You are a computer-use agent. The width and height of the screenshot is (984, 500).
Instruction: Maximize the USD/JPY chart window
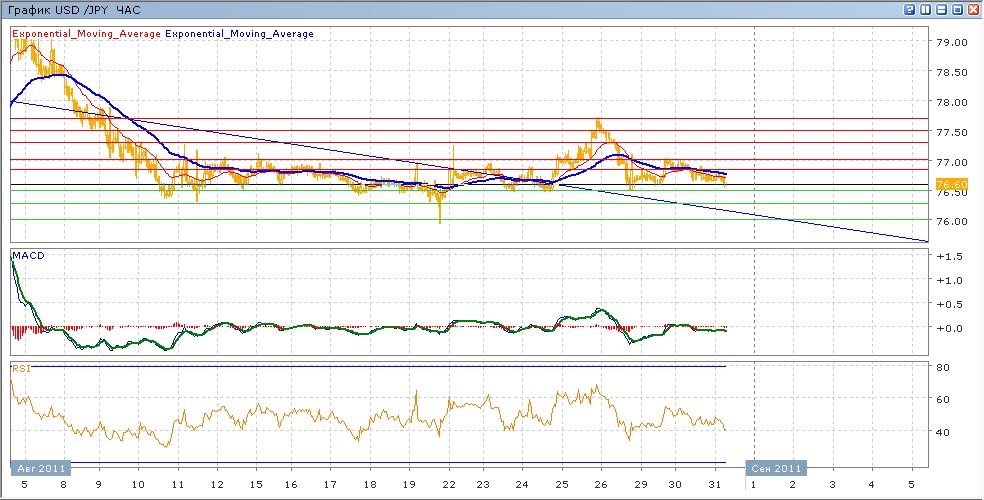click(x=957, y=9)
